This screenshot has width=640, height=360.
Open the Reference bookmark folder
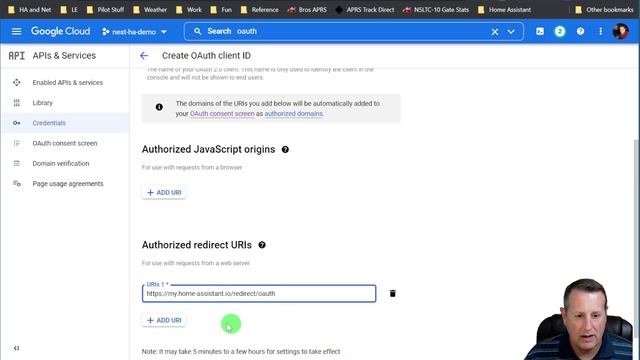click(260, 9)
